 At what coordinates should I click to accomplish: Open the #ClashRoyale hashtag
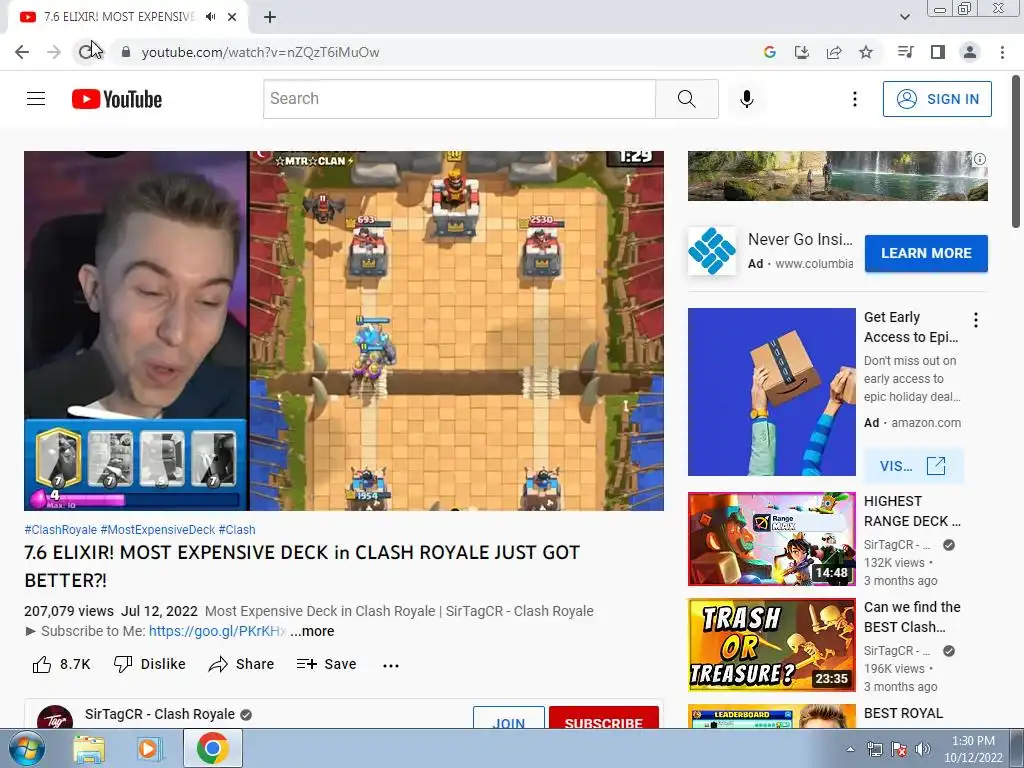[60, 530]
